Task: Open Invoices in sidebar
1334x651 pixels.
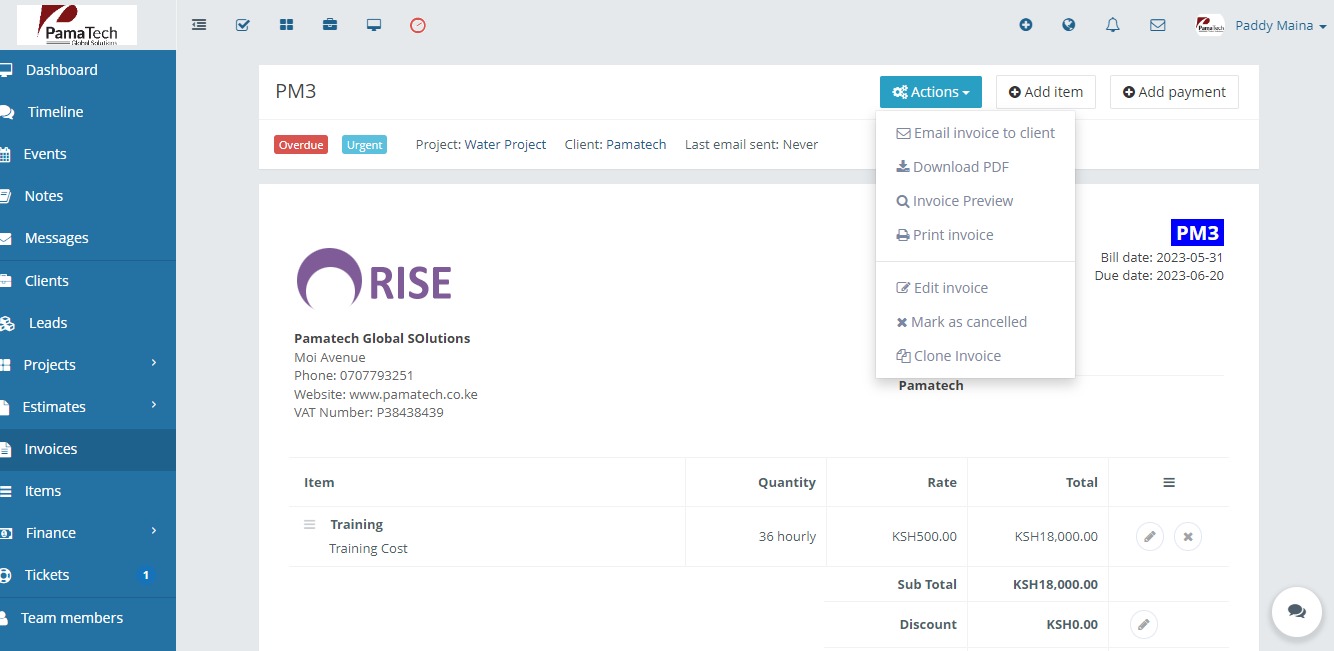Action: [88, 449]
